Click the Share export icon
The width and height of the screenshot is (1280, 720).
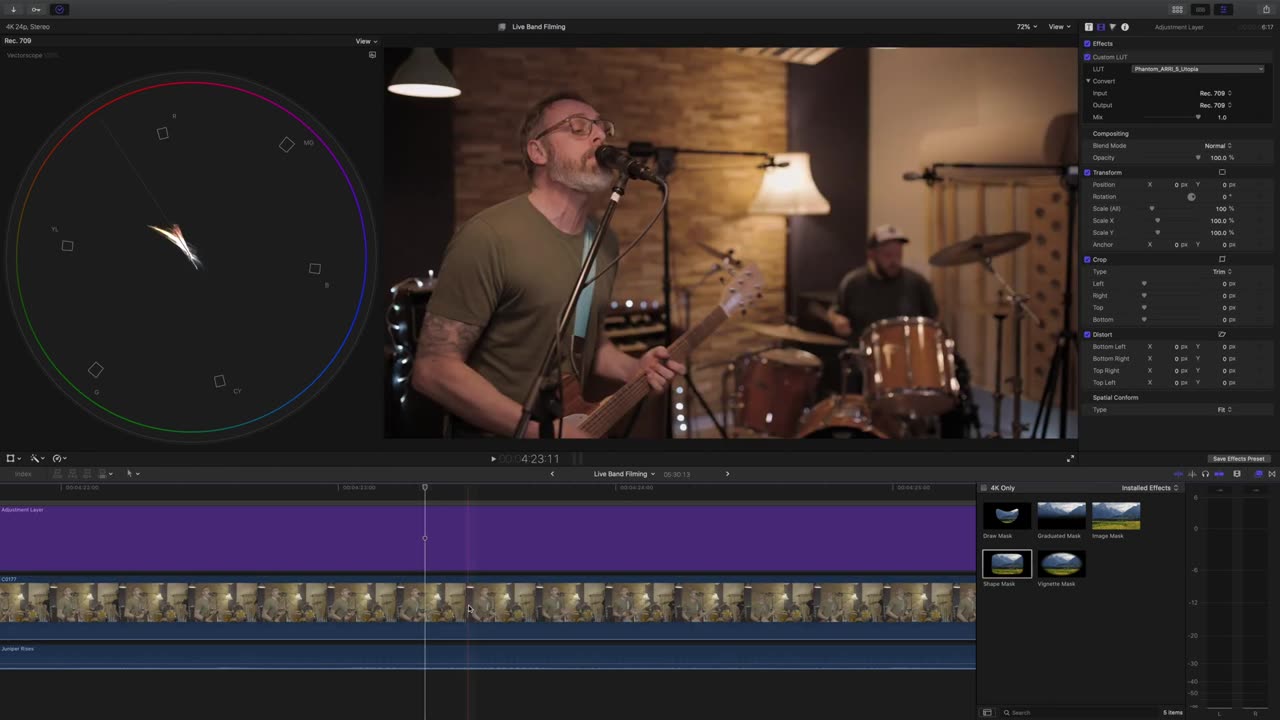coord(1266,9)
